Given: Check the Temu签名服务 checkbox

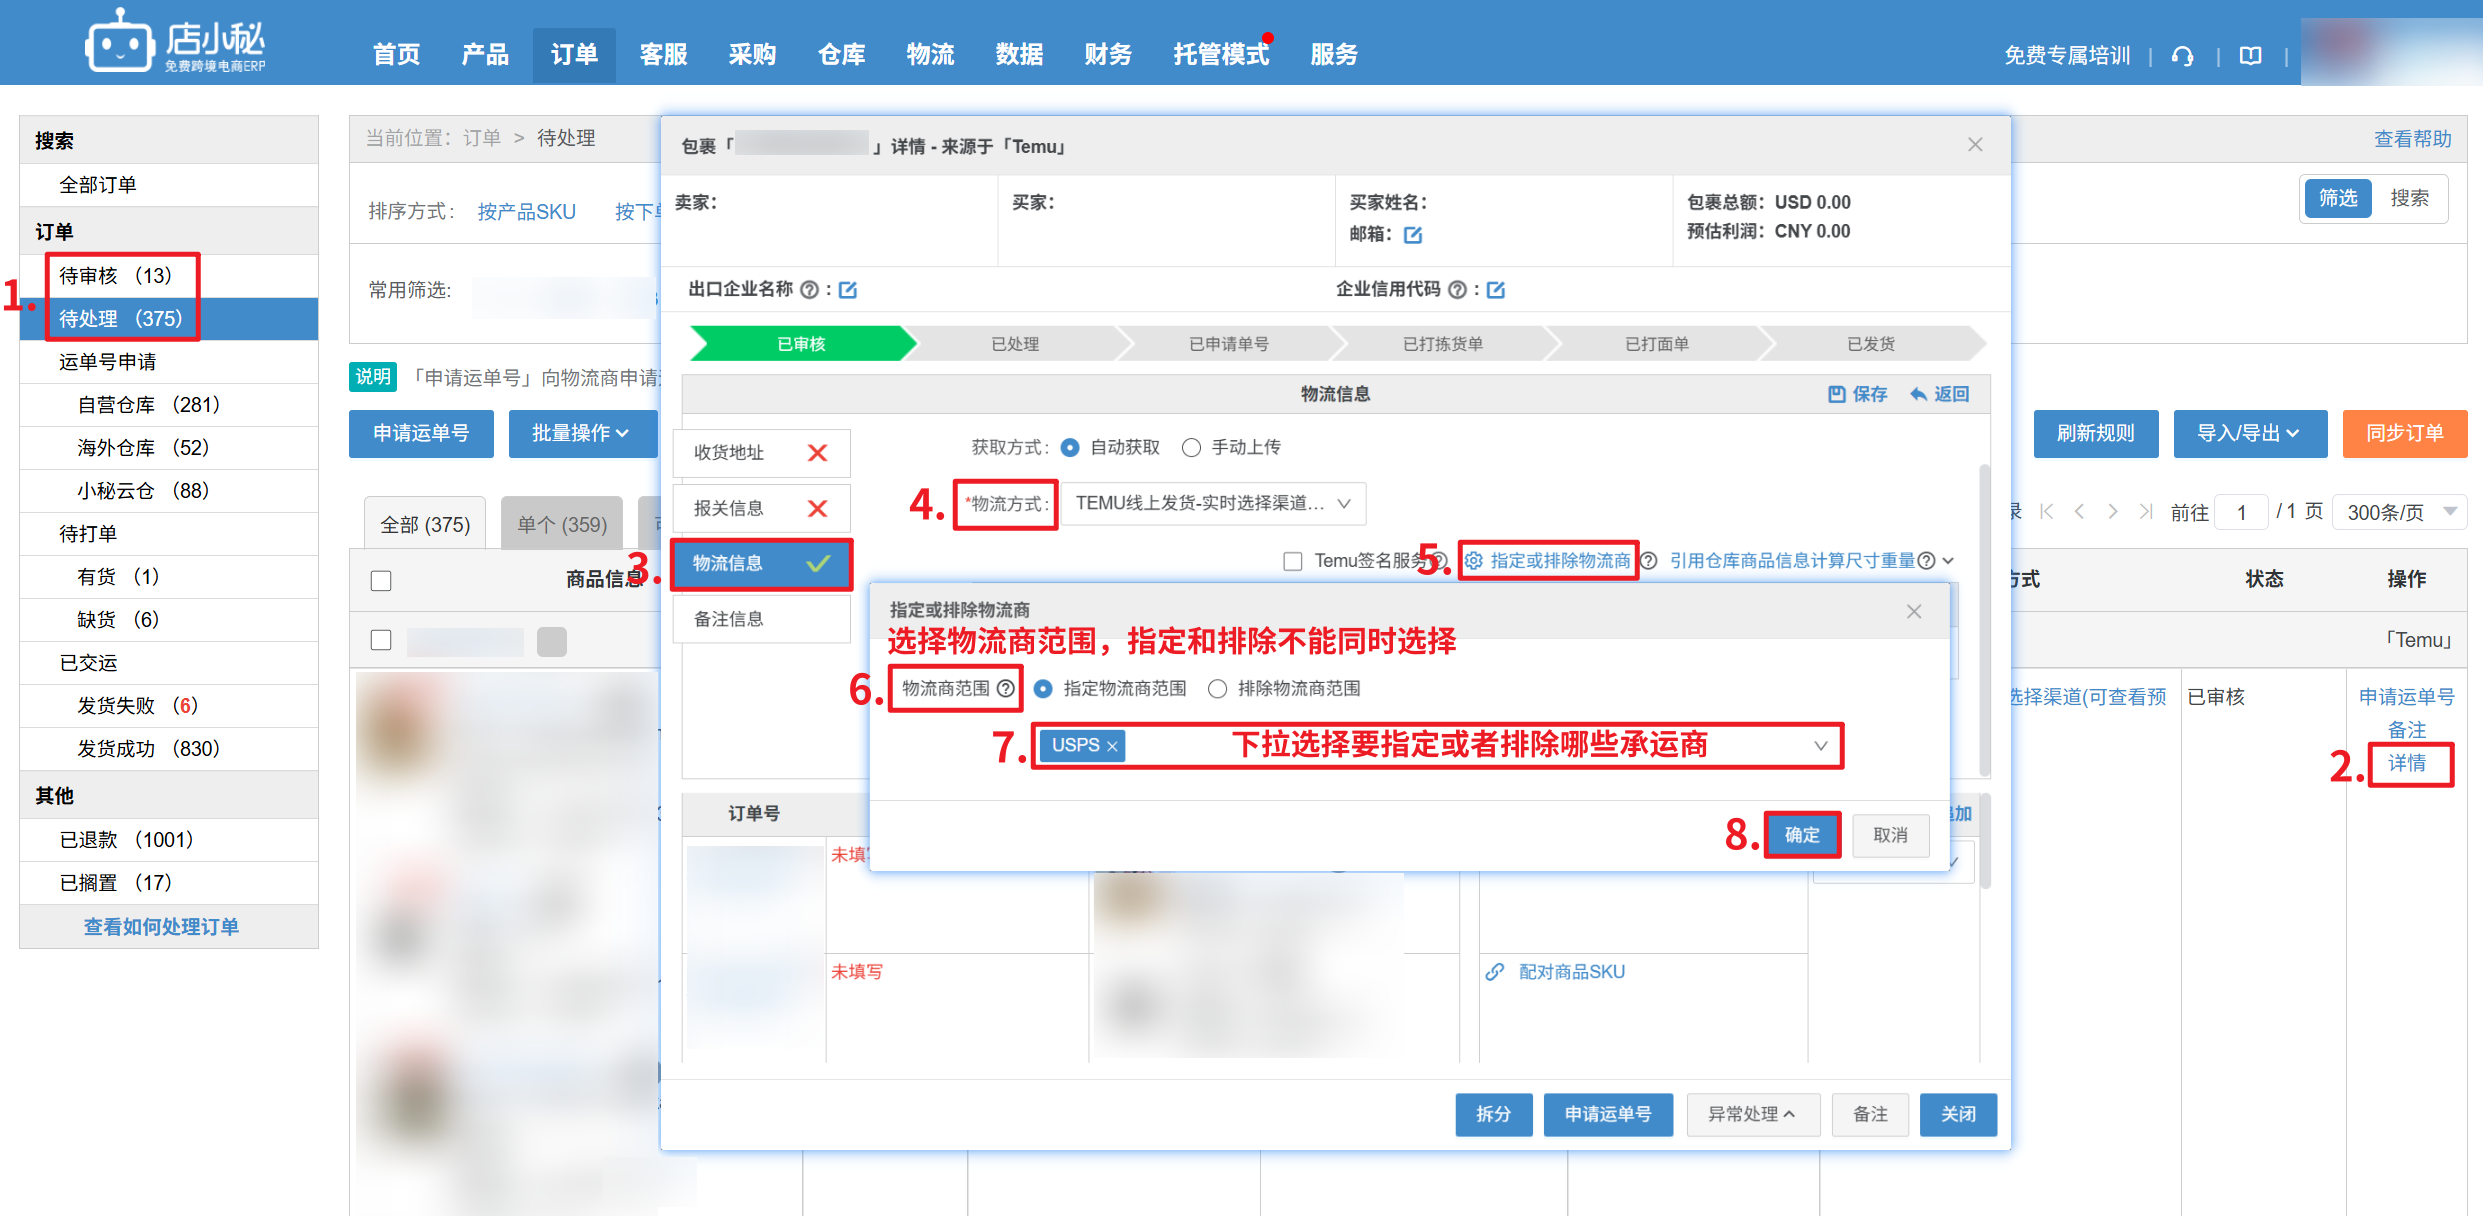Looking at the screenshot, I should pyautogui.click(x=1293, y=561).
